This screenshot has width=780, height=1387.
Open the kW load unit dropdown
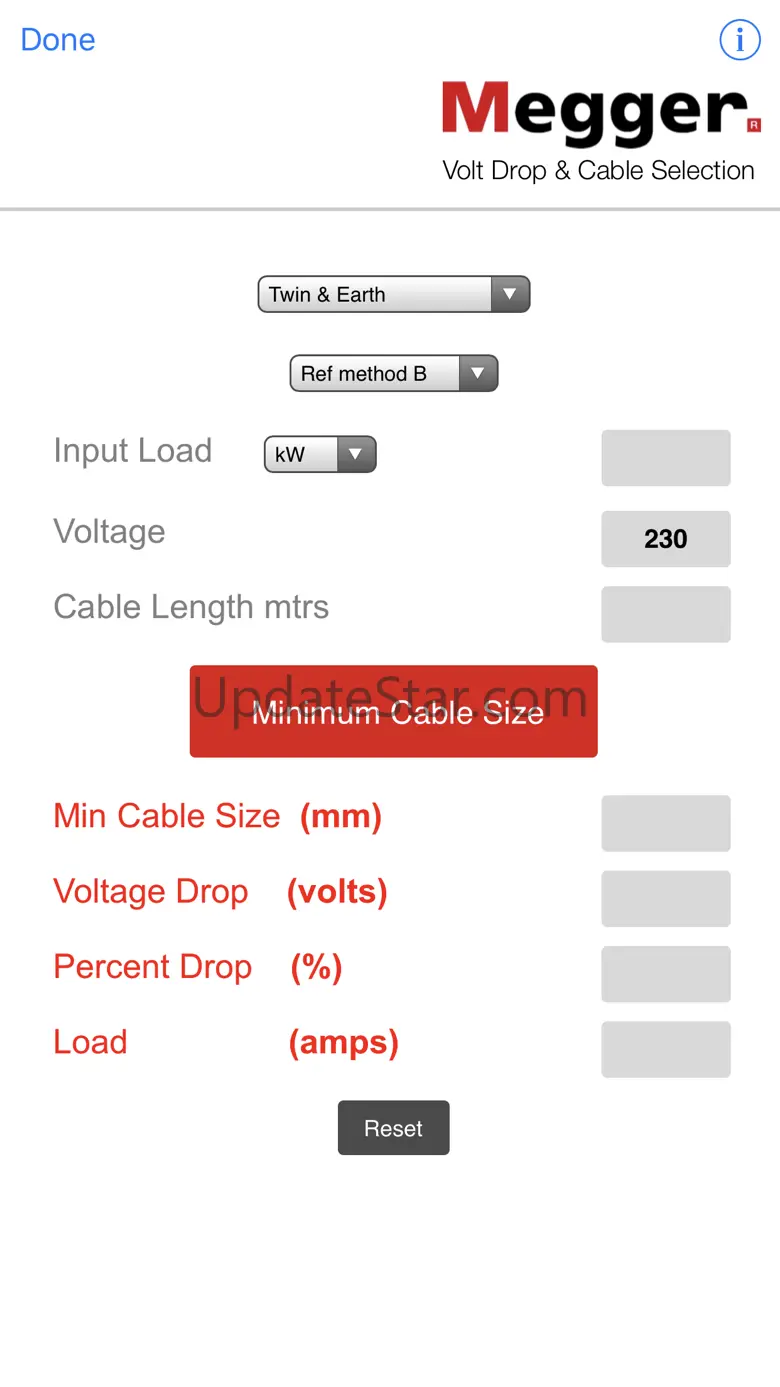[319, 455]
